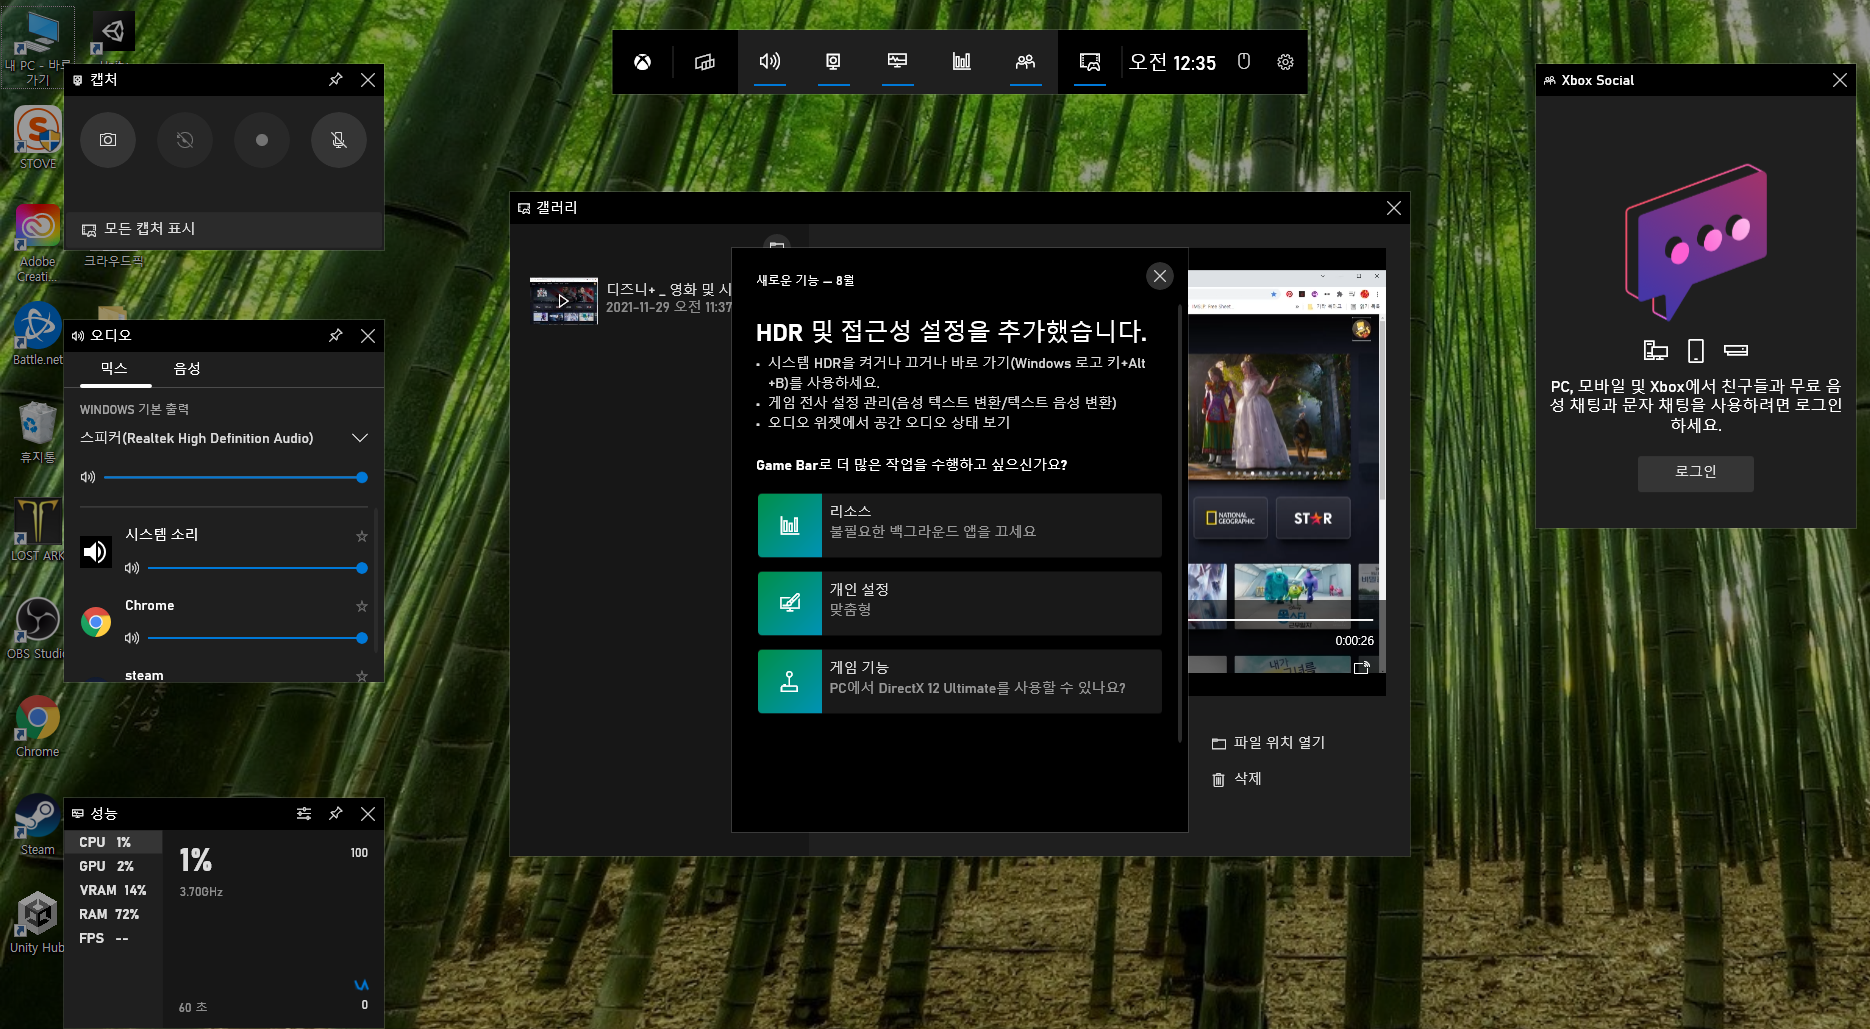
Task: Toggle the Audio widget from Game Bar toolbar
Action: pyautogui.click(x=769, y=62)
